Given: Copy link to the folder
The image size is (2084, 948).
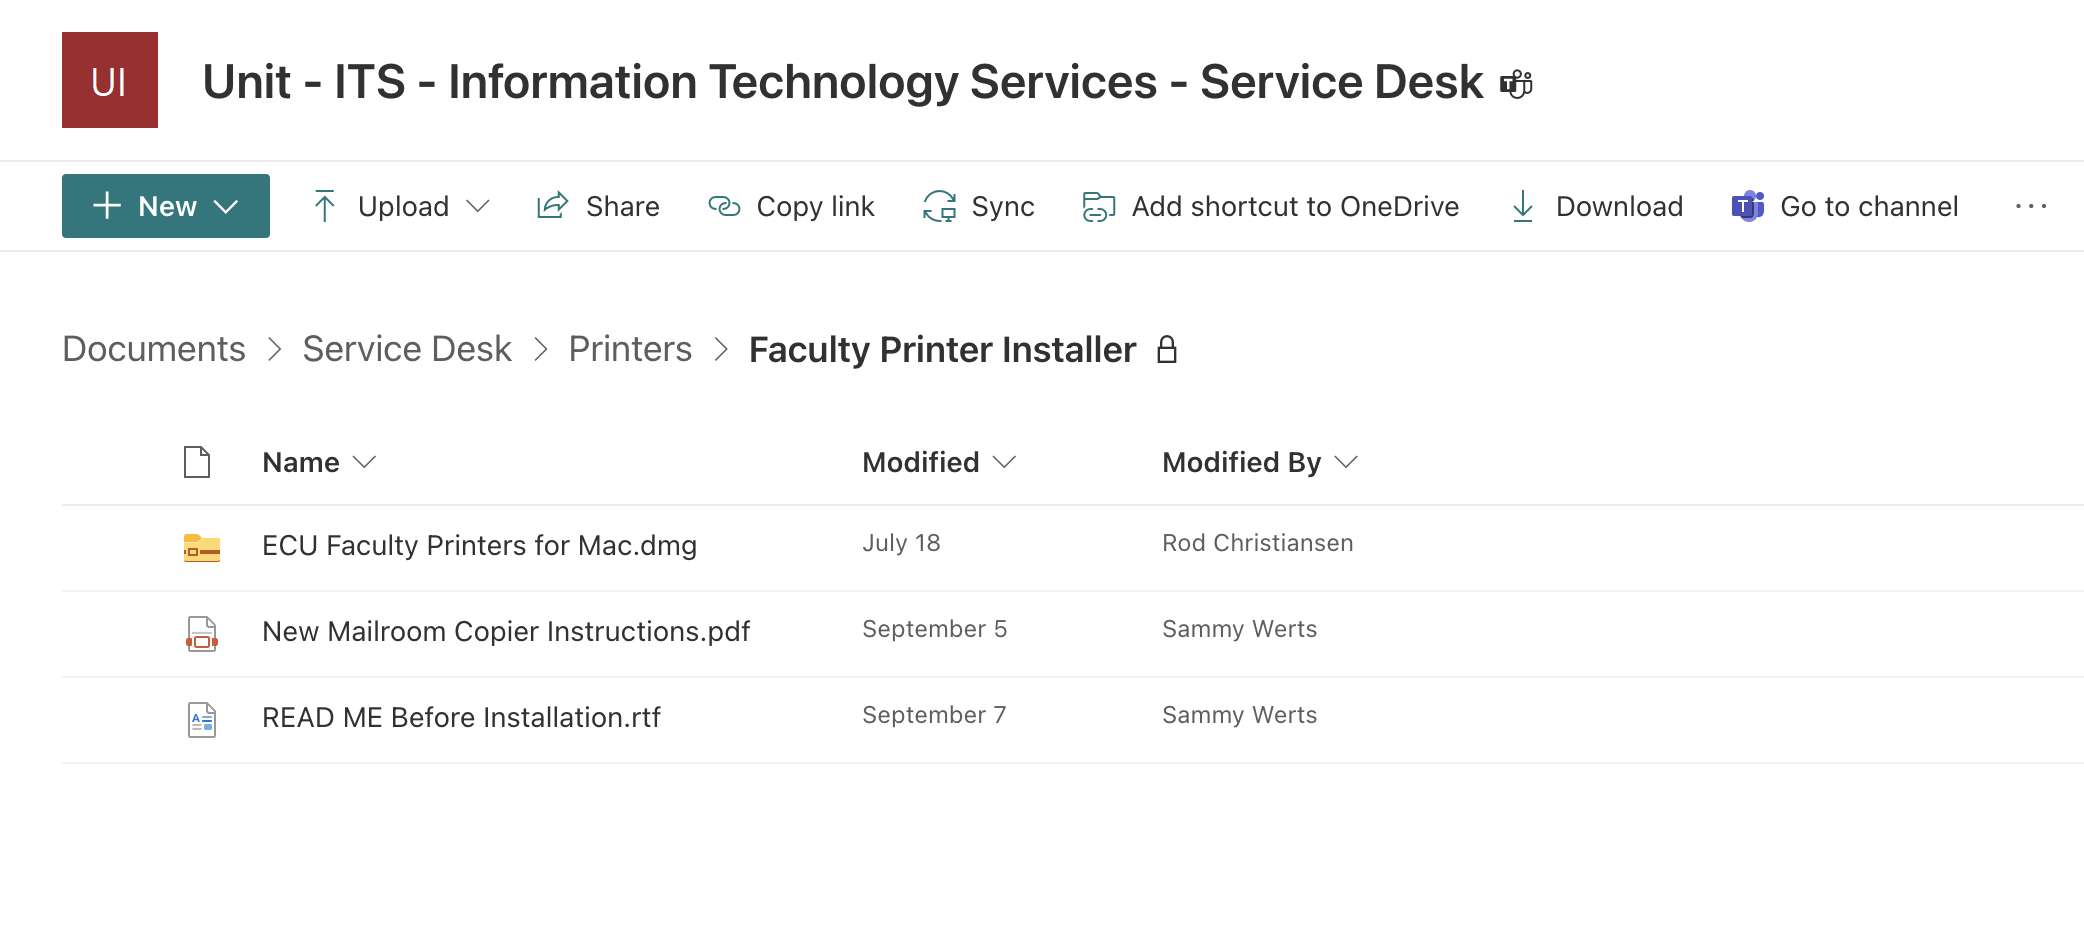Looking at the screenshot, I should (791, 206).
